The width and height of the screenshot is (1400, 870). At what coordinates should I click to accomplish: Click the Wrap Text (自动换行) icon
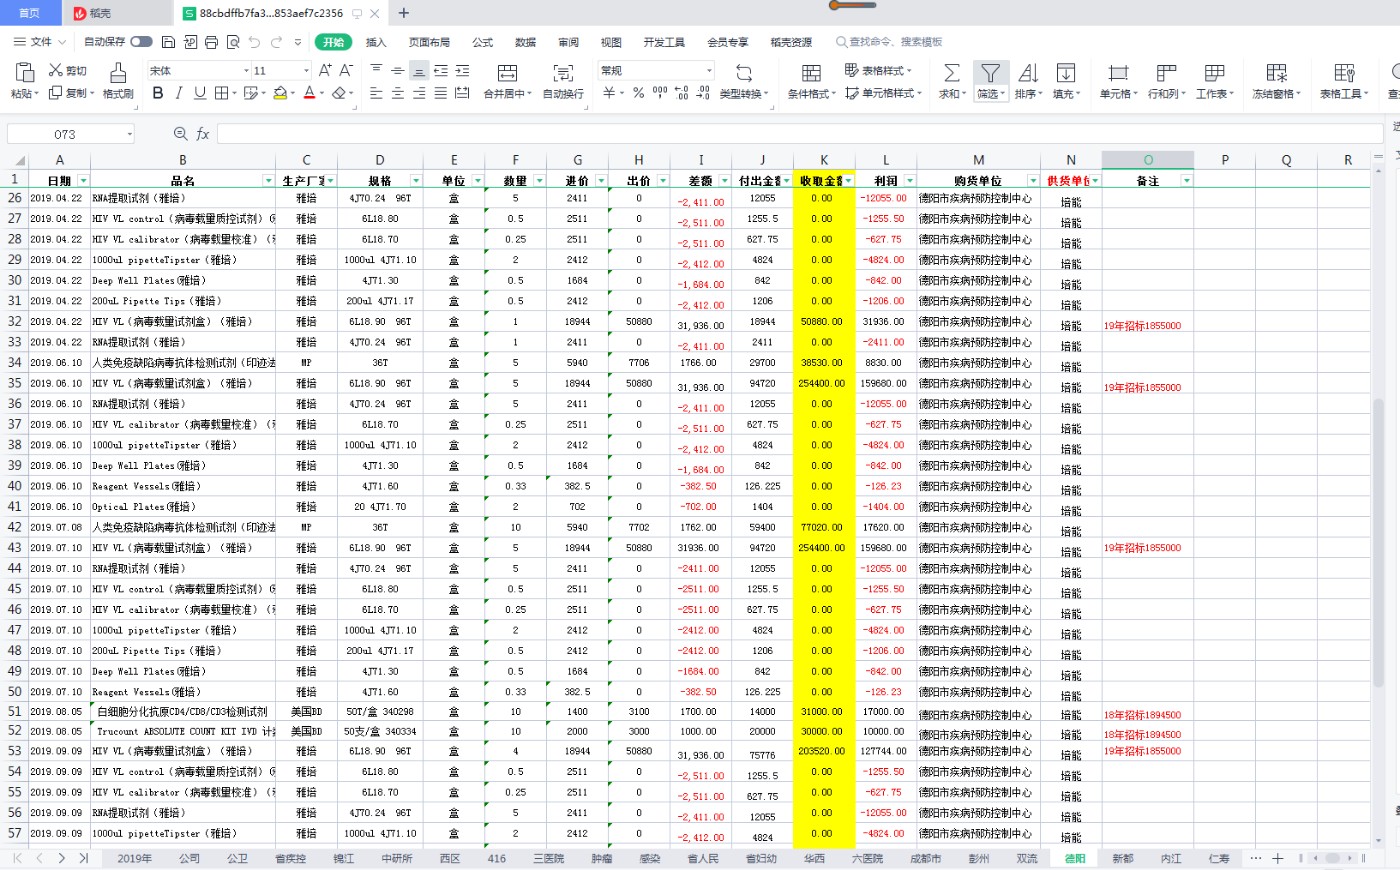coord(563,73)
